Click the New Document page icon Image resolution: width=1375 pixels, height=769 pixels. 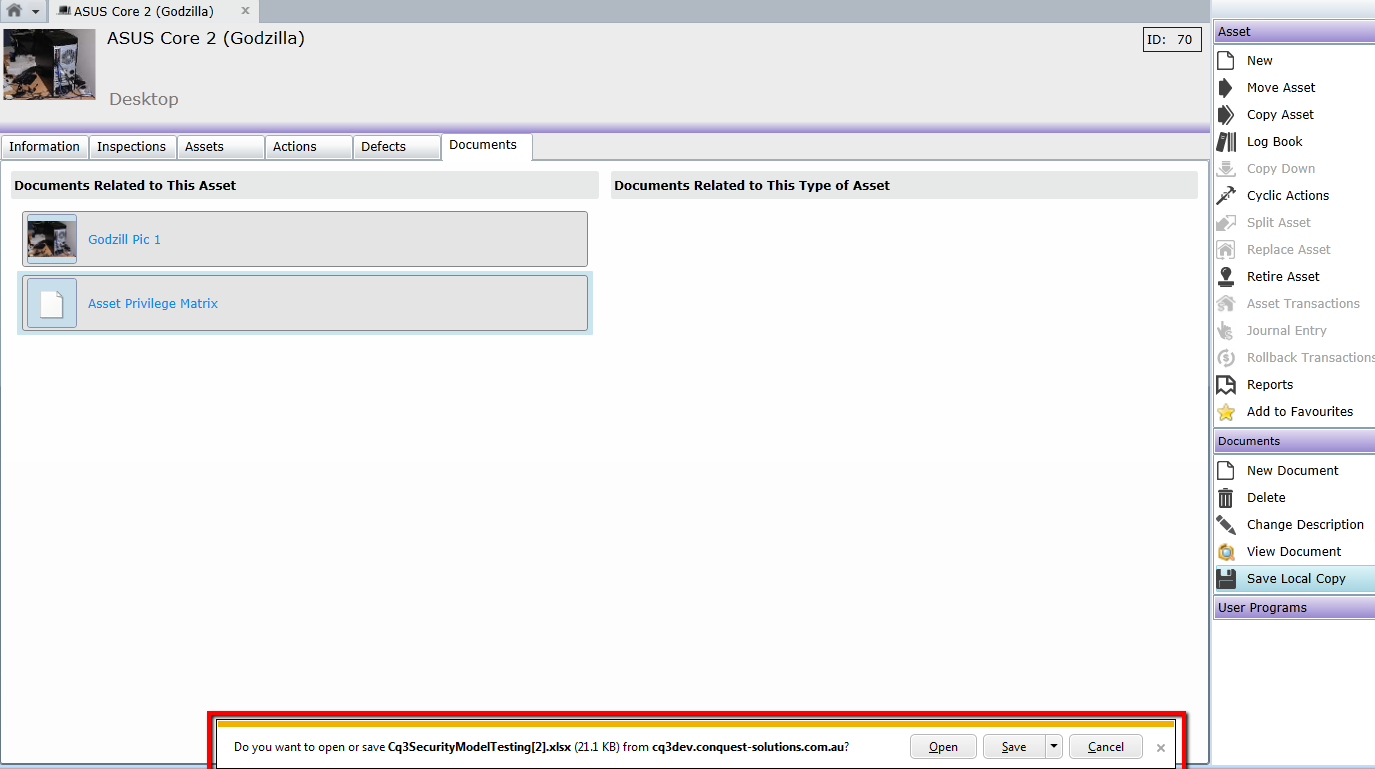click(x=1225, y=470)
